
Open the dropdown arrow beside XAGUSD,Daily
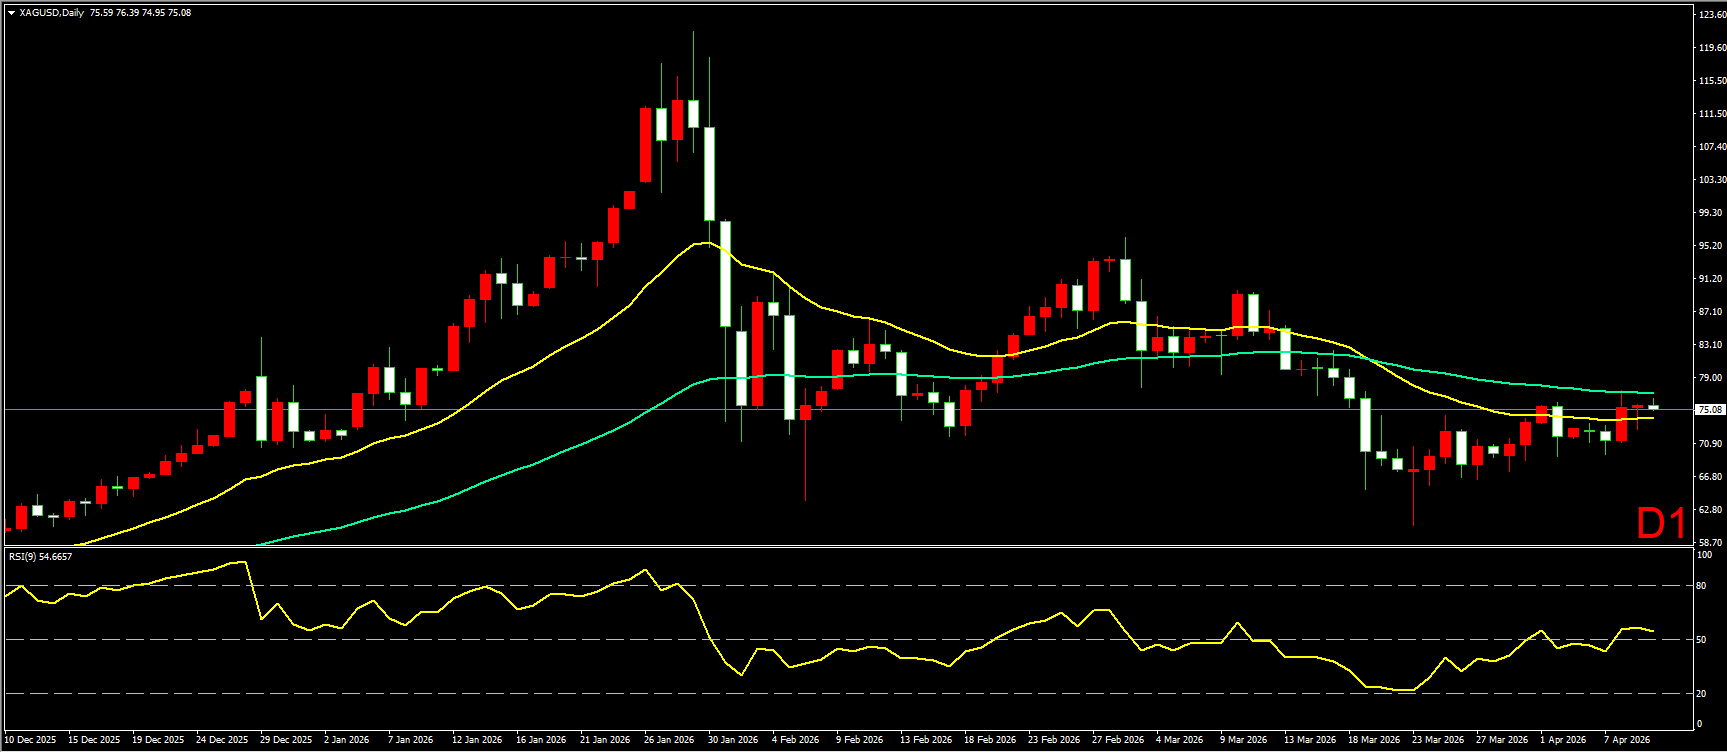(11, 13)
